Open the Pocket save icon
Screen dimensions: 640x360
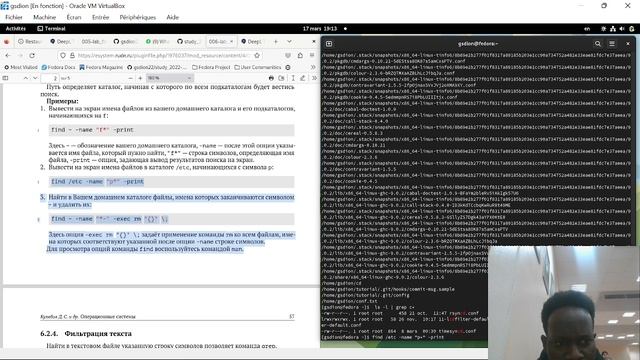tap(288, 55)
